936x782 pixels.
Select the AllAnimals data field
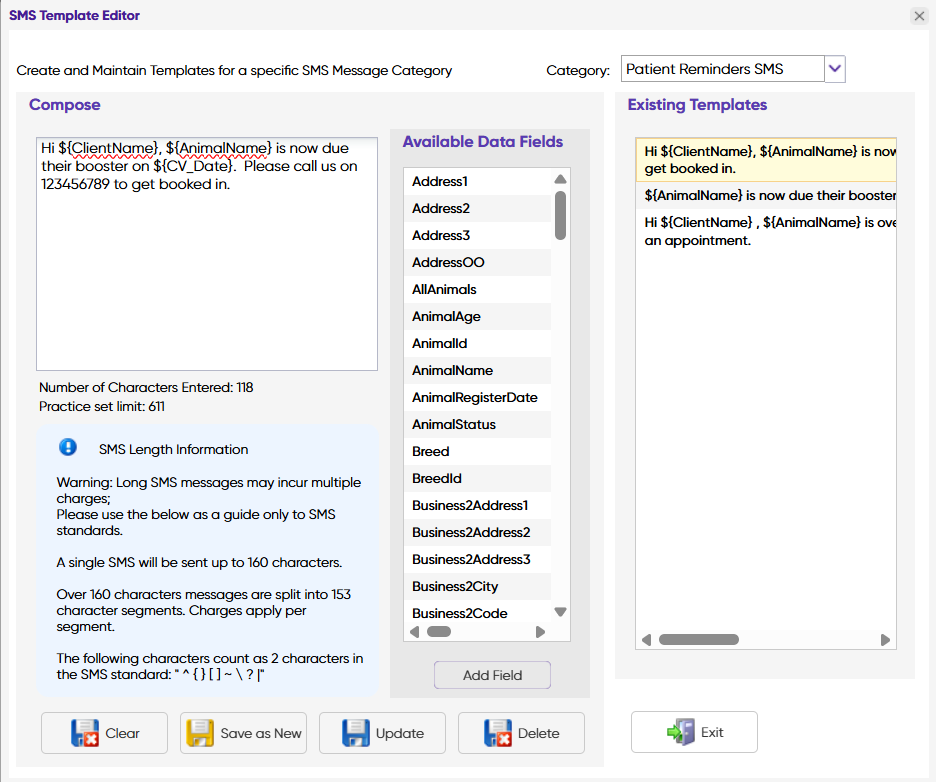coord(478,290)
